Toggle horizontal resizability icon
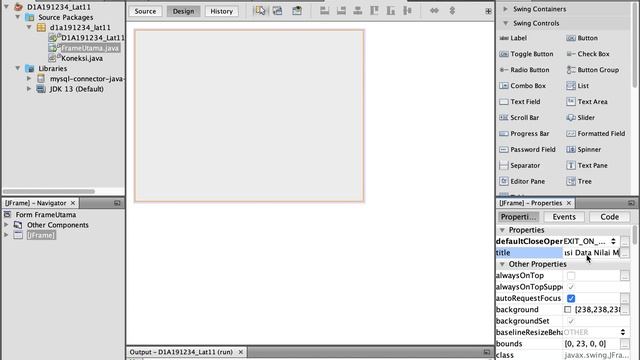640x360 pixels. pos(434,11)
